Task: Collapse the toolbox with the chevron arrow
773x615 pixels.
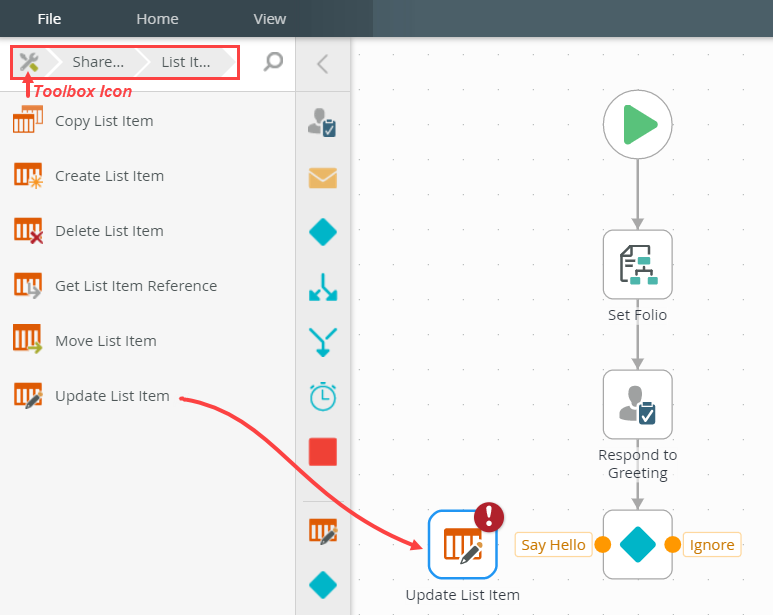Action: (x=322, y=64)
